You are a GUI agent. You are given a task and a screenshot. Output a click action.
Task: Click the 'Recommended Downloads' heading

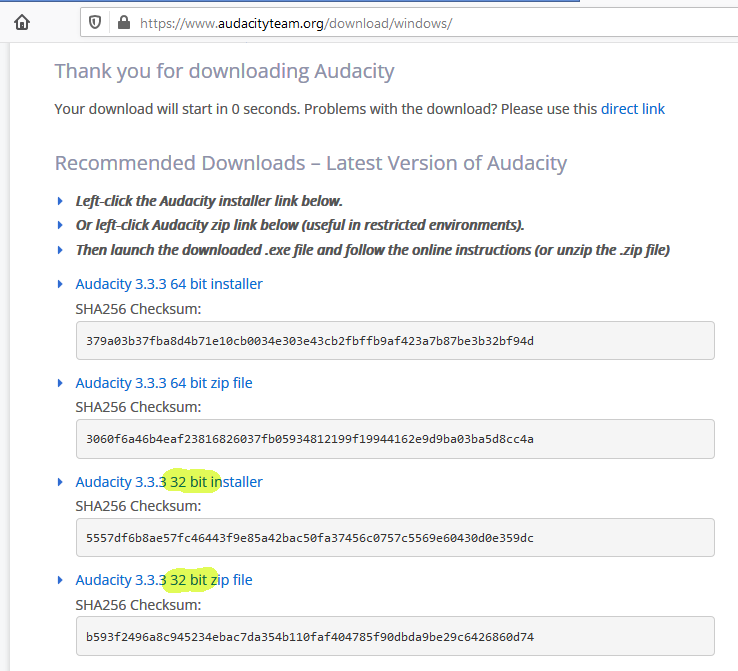pyautogui.click(x=311, y=163)
